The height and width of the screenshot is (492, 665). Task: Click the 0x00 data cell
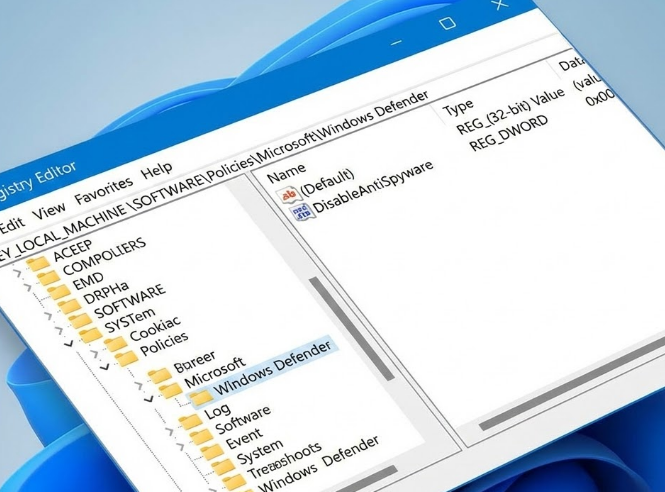pos(600,98)
